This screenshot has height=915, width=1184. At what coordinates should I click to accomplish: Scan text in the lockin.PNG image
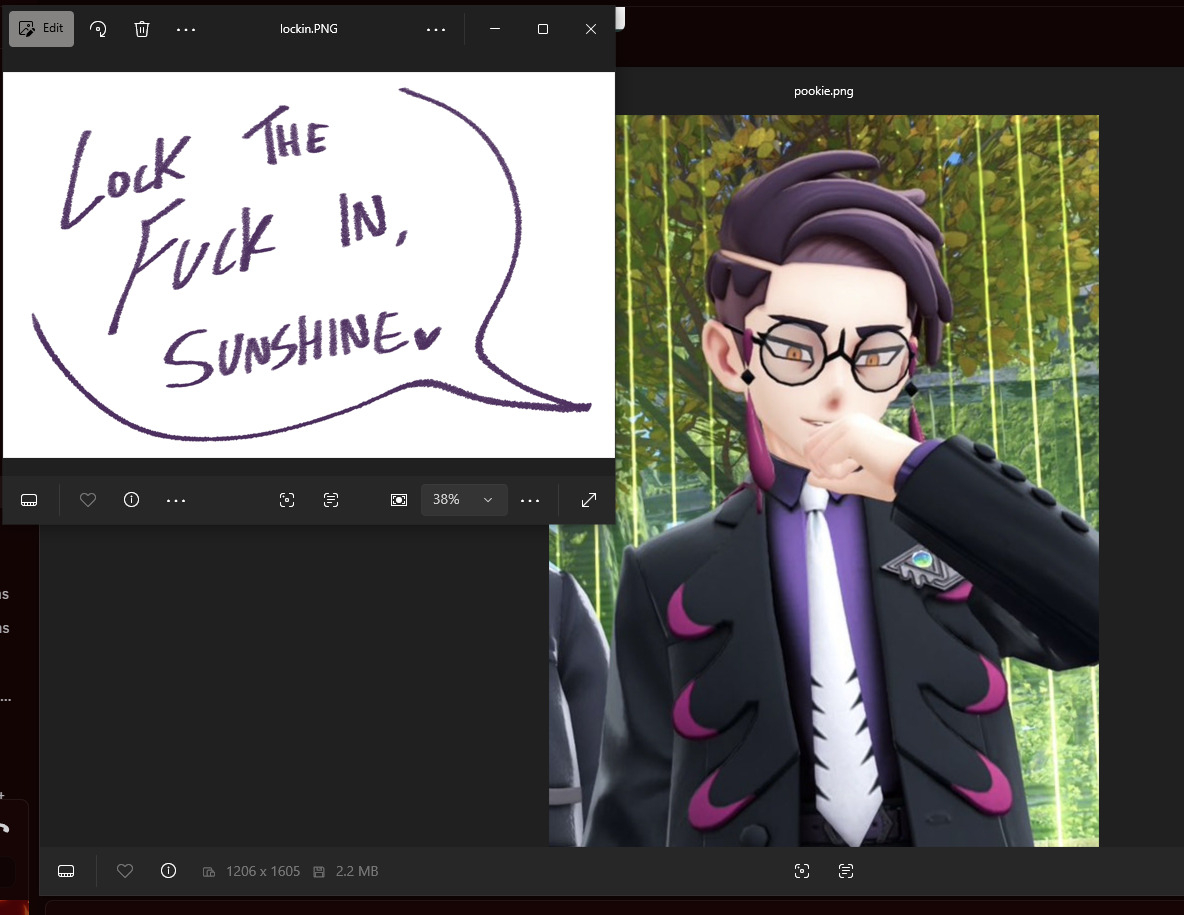pos(331,500)
